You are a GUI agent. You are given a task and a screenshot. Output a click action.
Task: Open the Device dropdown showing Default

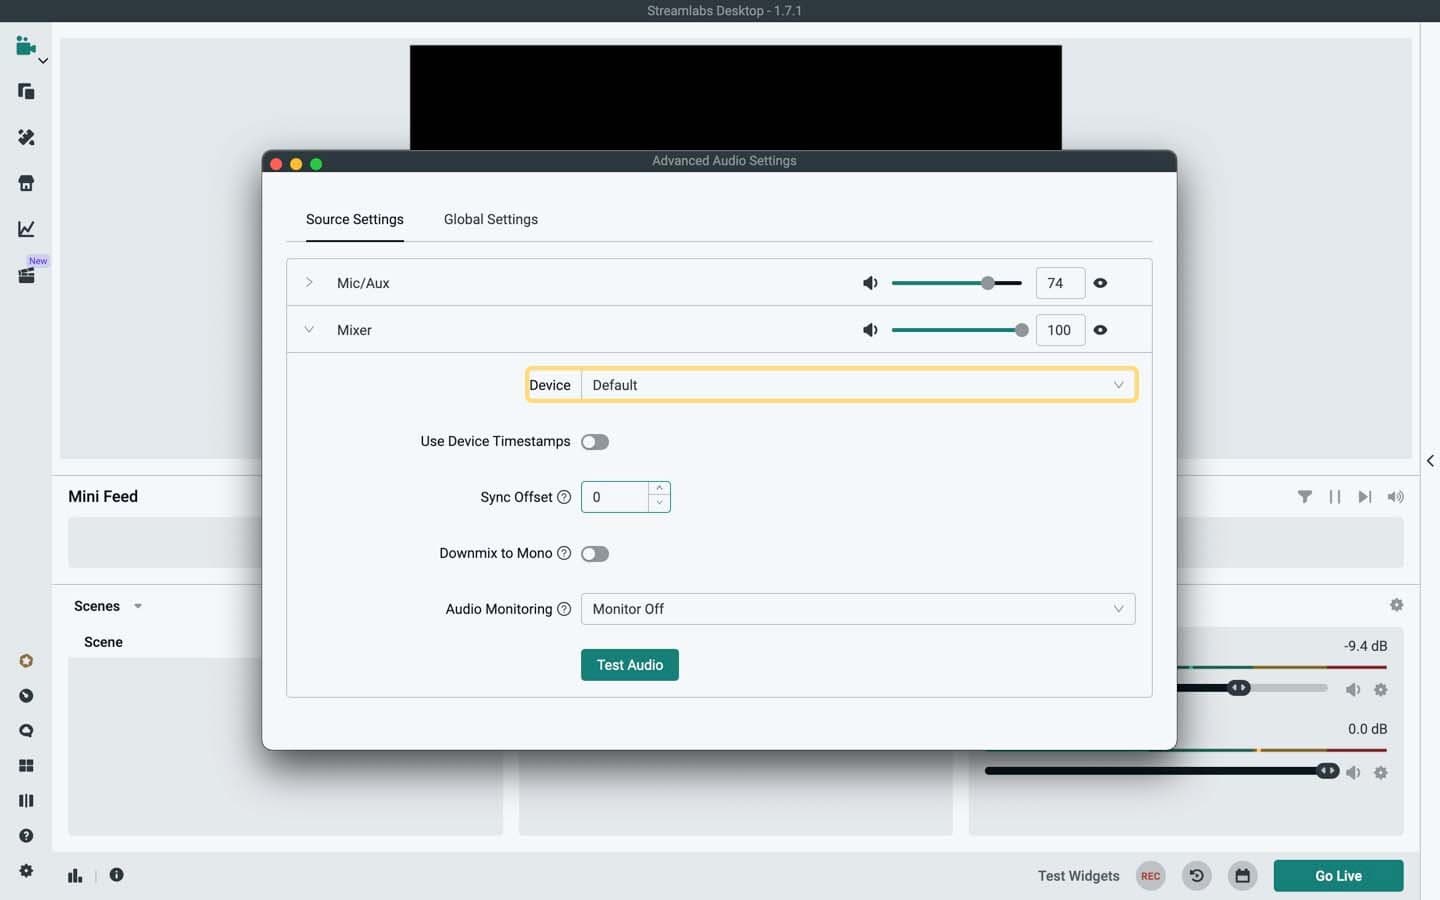point(858,384)
